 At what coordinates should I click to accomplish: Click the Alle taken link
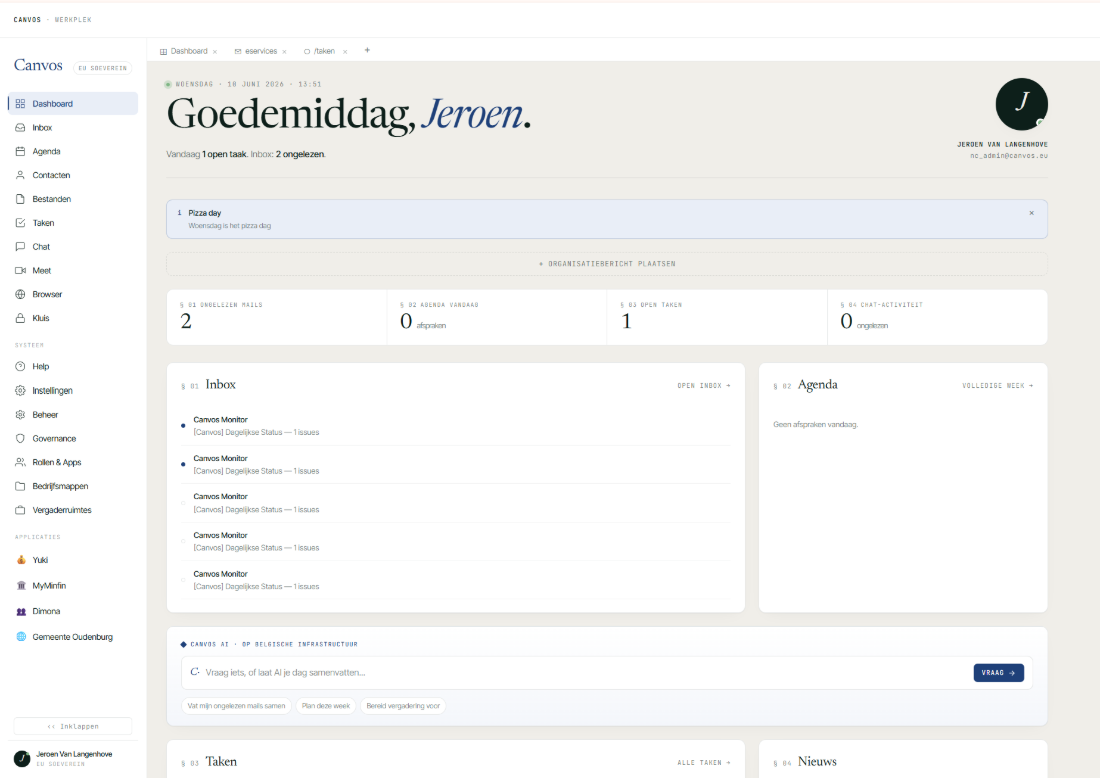(704, 763)
